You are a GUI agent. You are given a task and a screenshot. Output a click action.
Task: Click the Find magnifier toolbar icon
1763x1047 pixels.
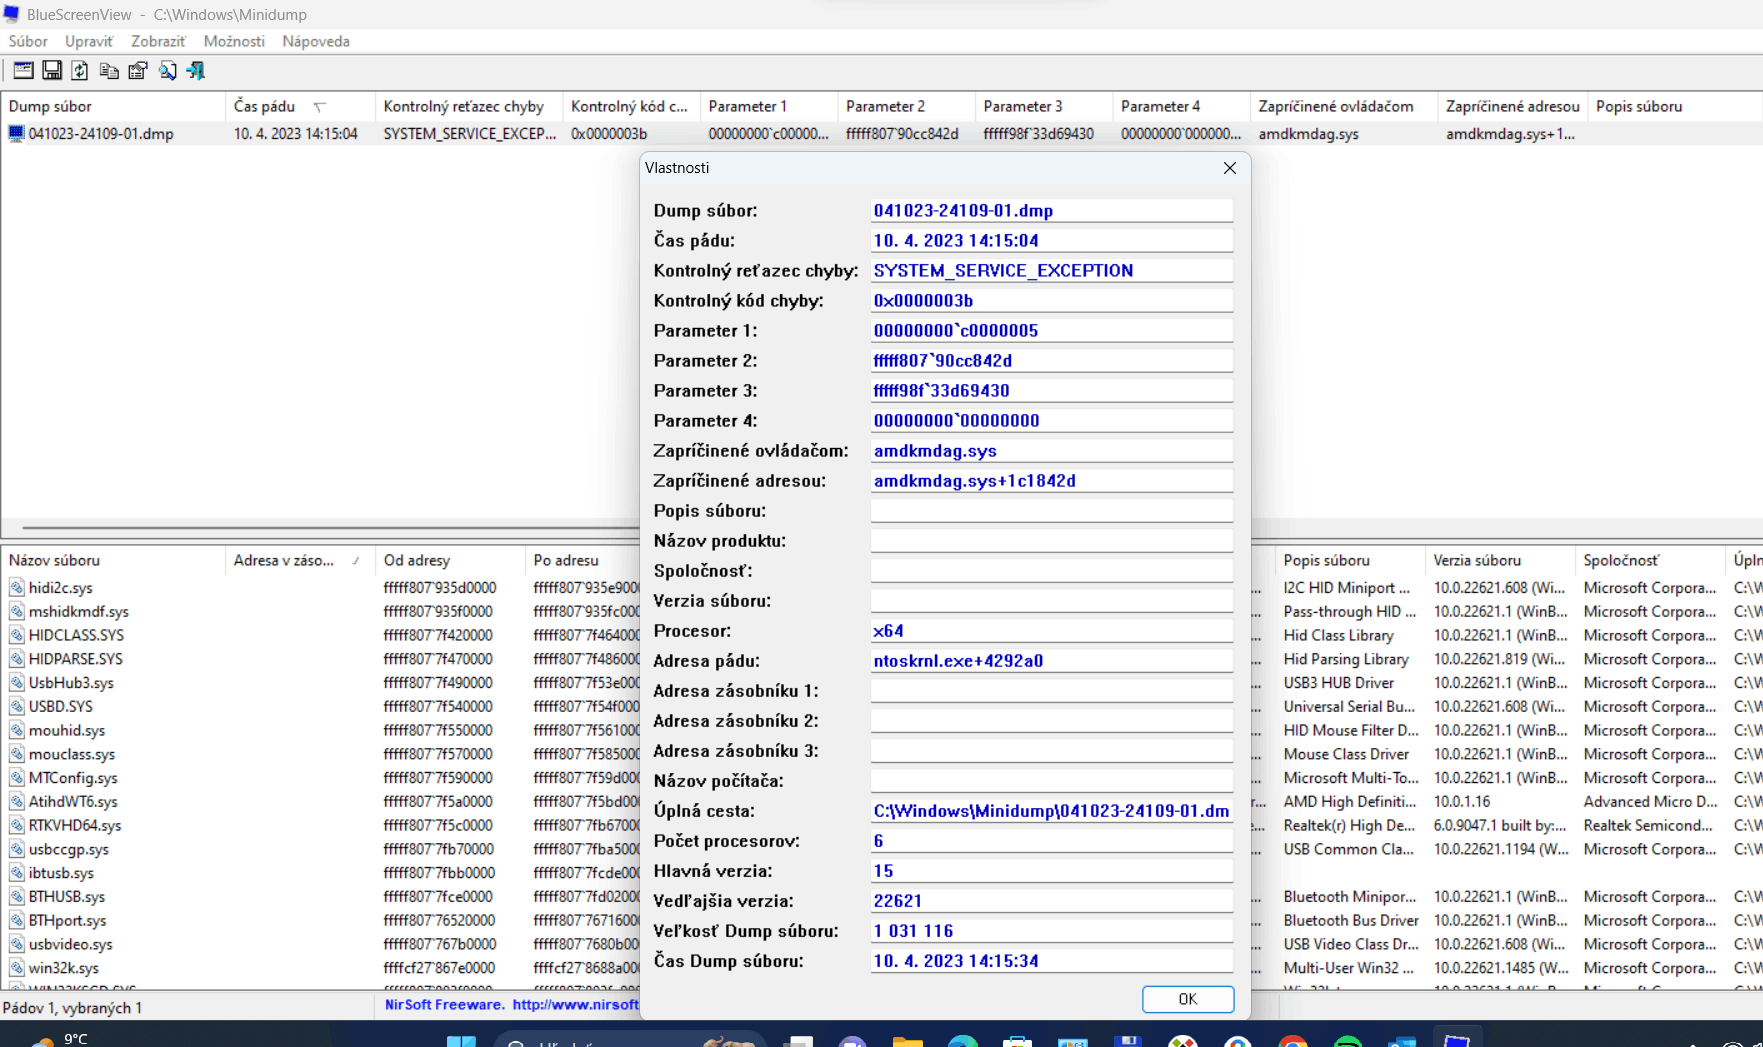167,70
